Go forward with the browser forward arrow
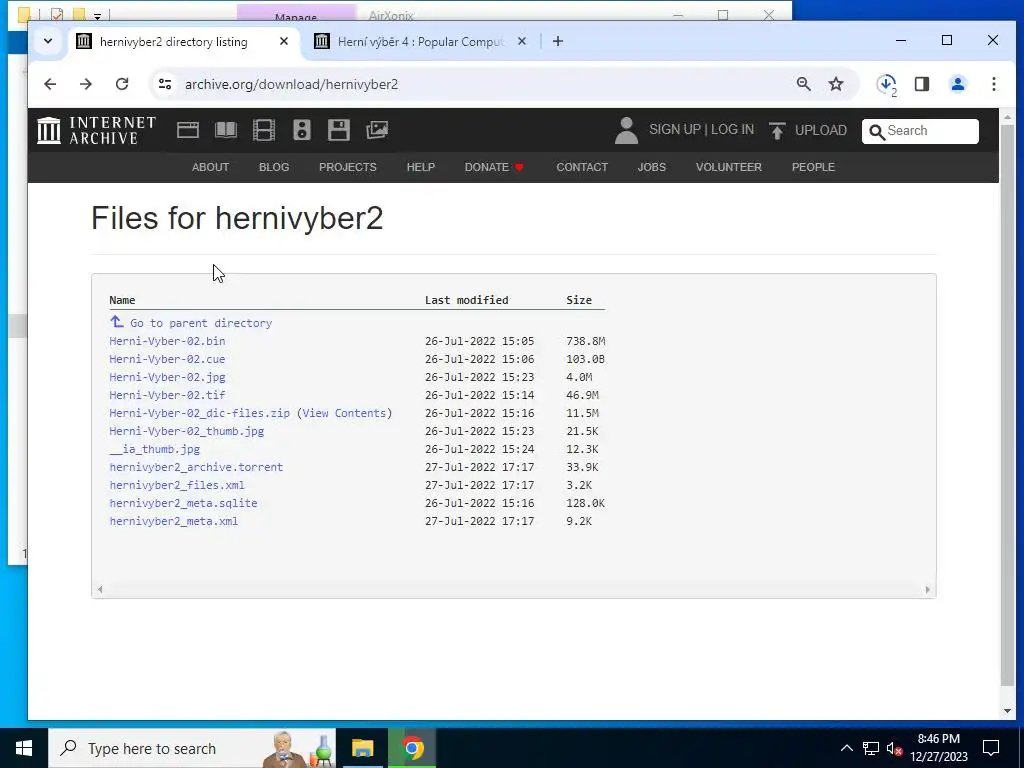 click(x=86, y=84)
